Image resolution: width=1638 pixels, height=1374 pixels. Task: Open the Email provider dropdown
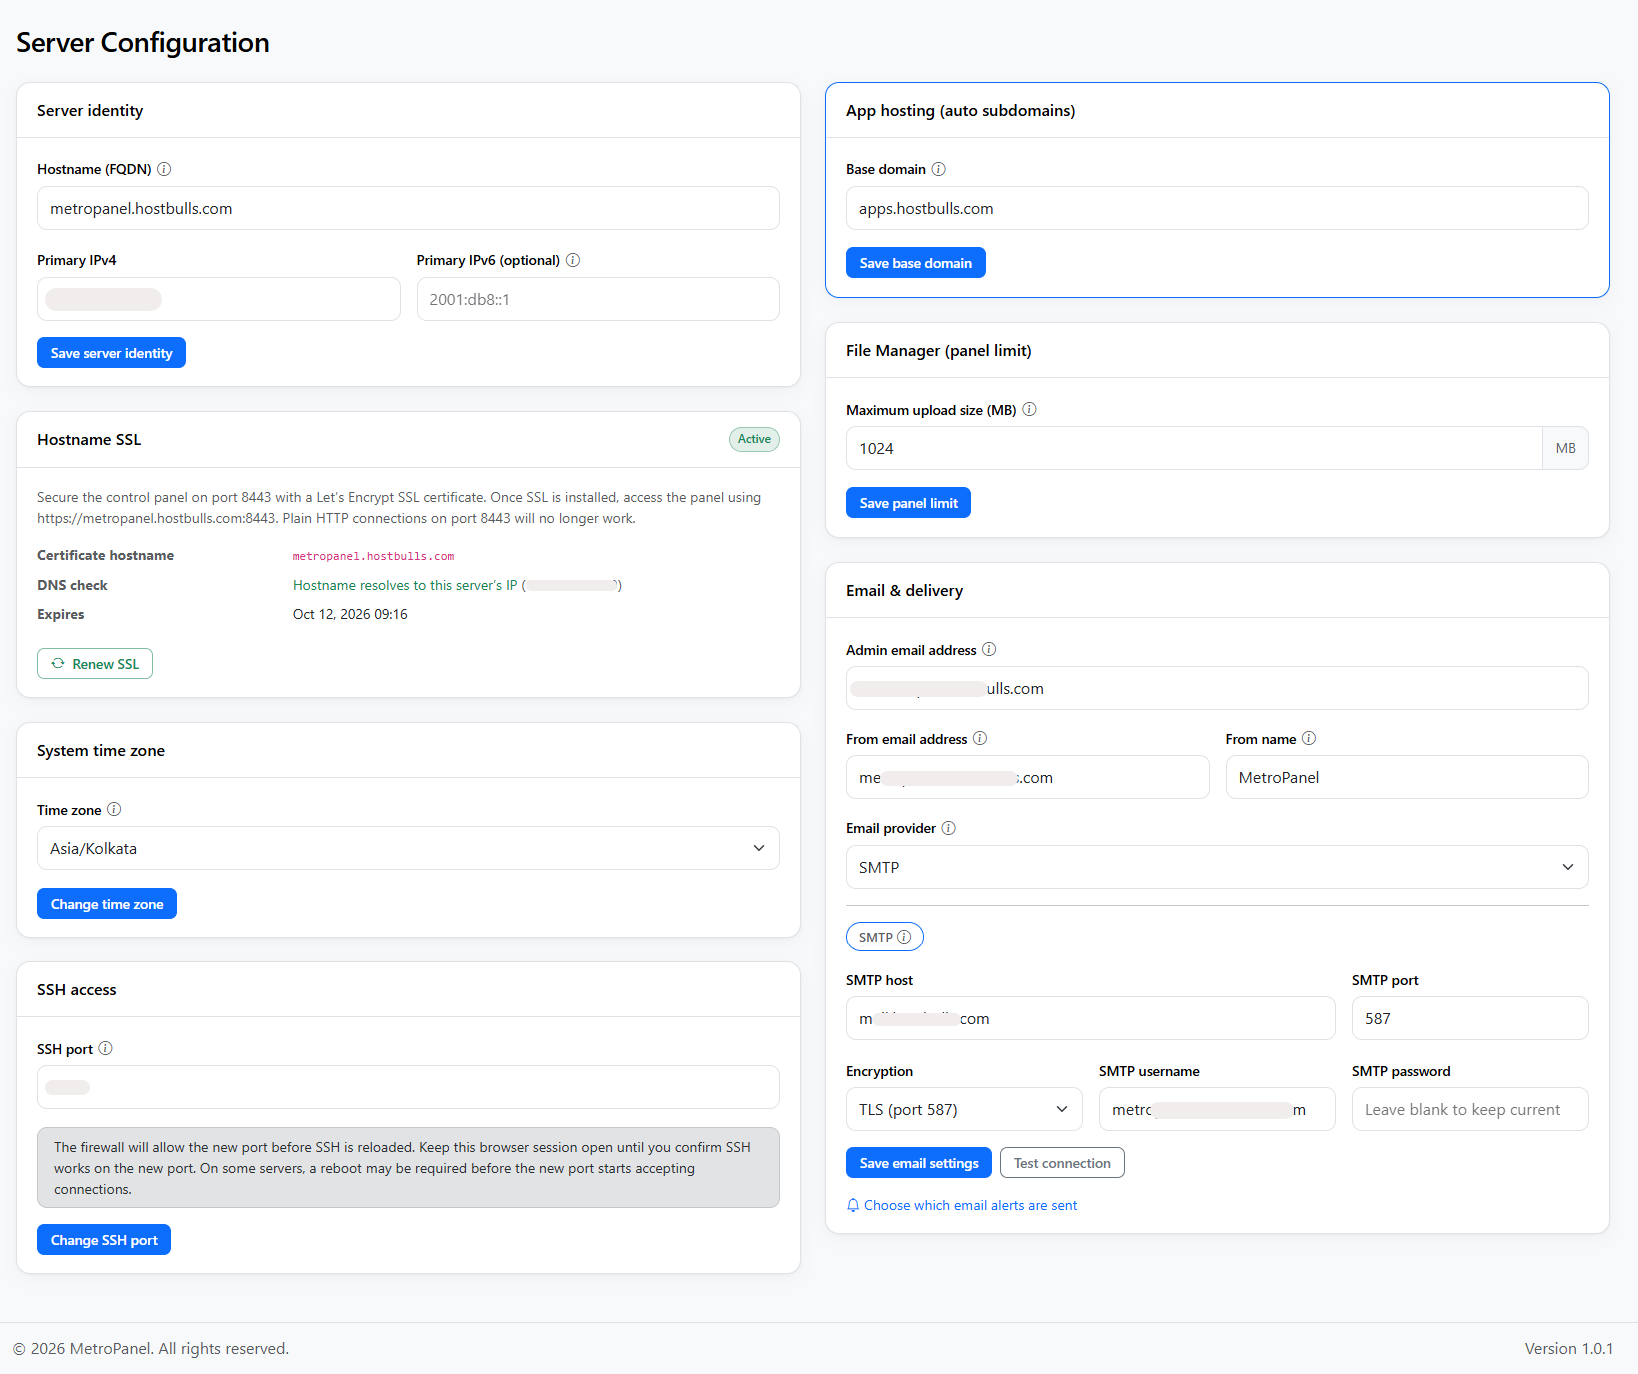point(1217,867)
